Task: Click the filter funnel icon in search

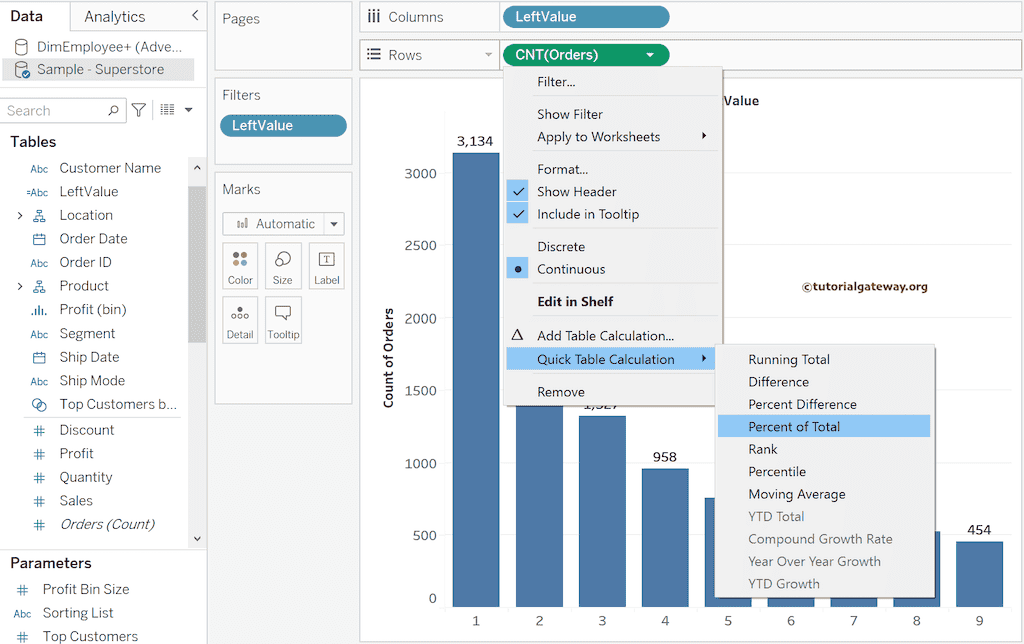Action: pyautogui.click(x=139, y=110)
